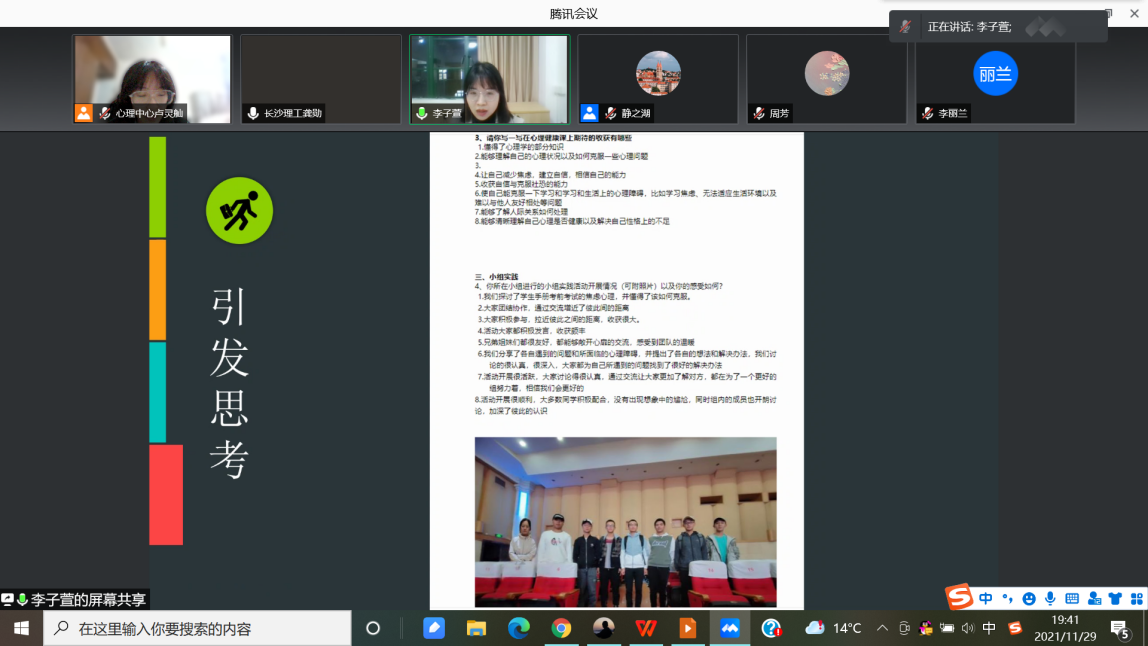Open WPS Office in the taskbar
Image resolution: width=1148 pixels, height=646 pixels.
[x=646, y=628]
